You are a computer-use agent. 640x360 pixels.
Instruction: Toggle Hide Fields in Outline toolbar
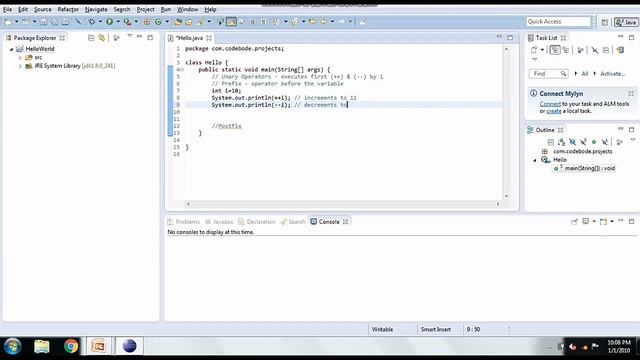pyautogui.click(x=572, y=142)
